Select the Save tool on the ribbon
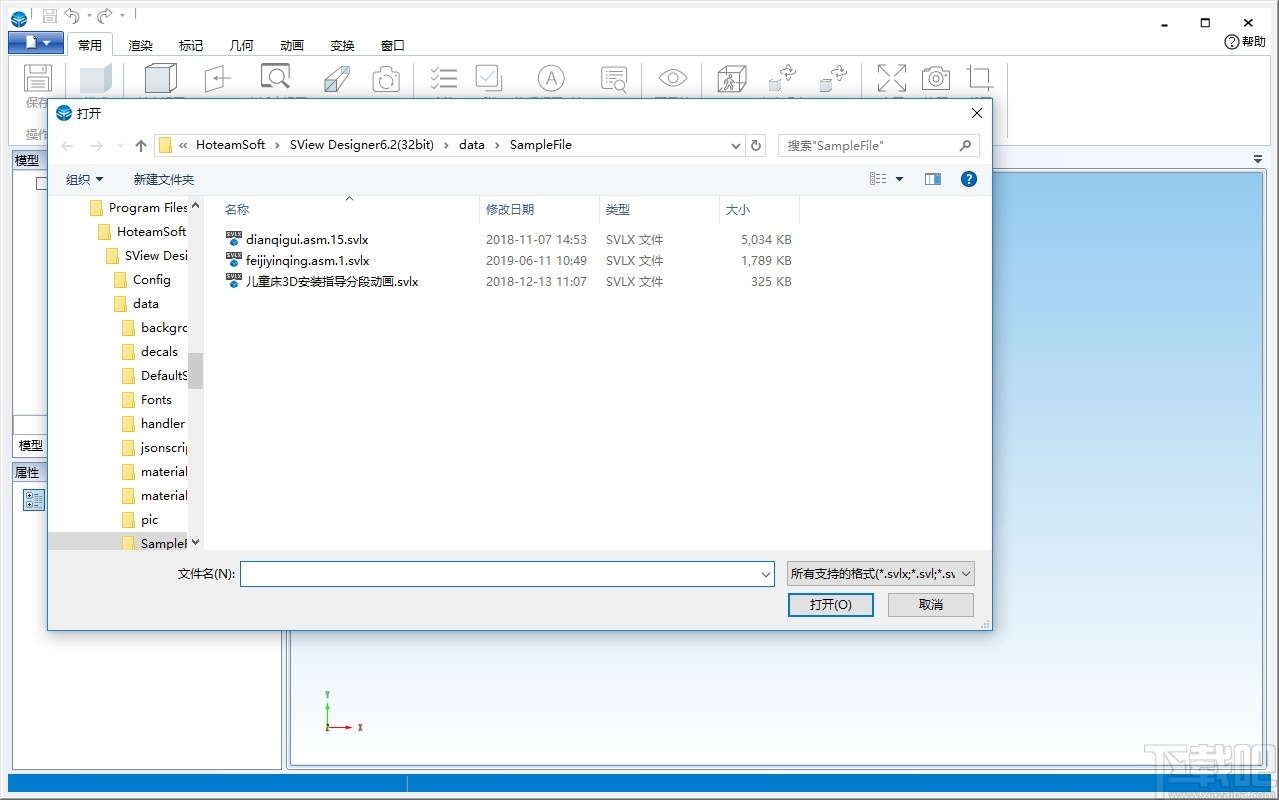 click(37, 78)
